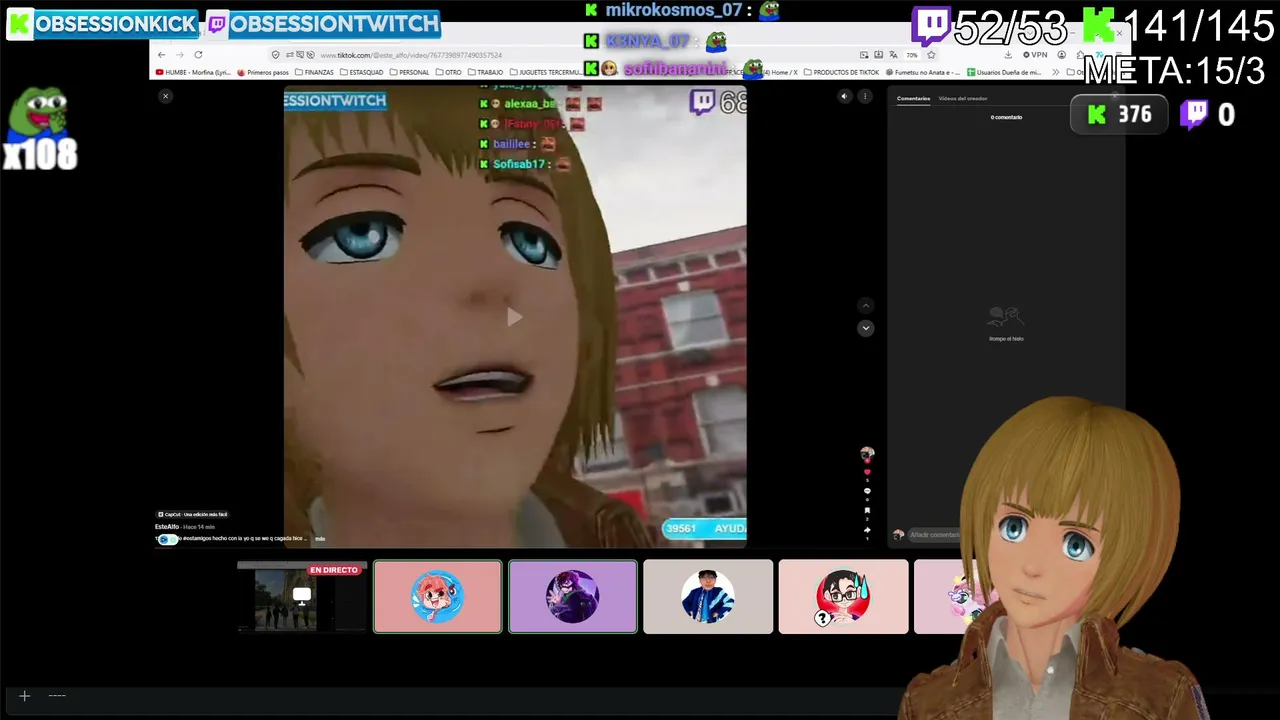
Task: Open the Fumetsu no Anata e bookmark
Action: tap(922, 72)
